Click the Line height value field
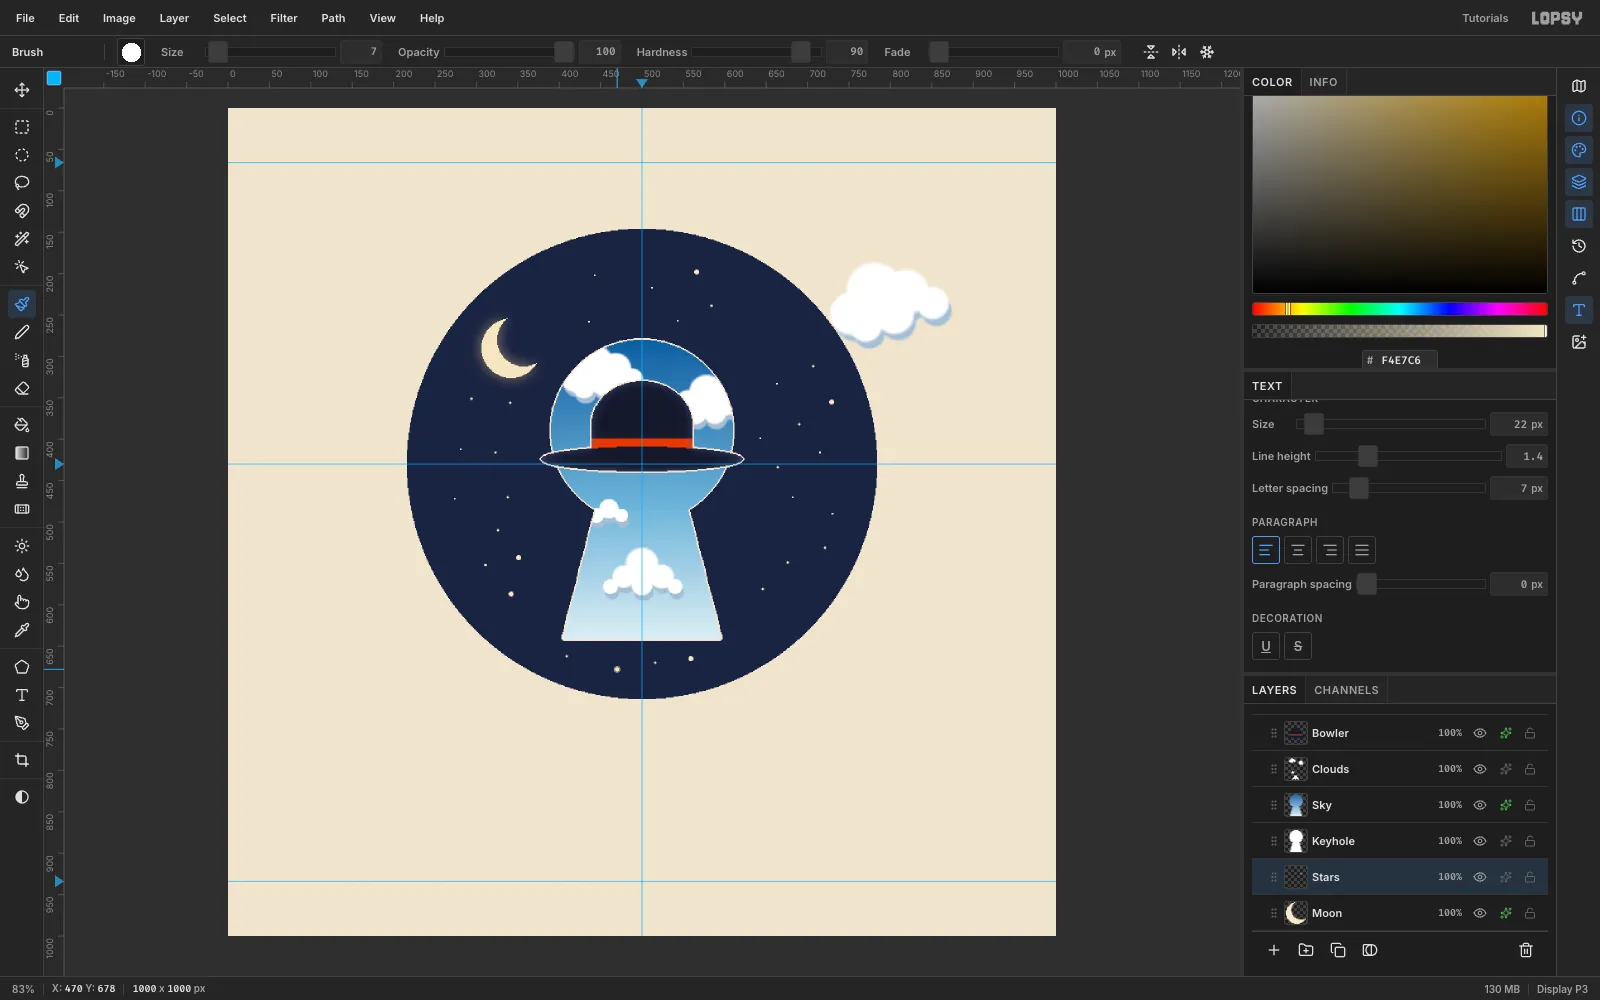 point(1529,456)
